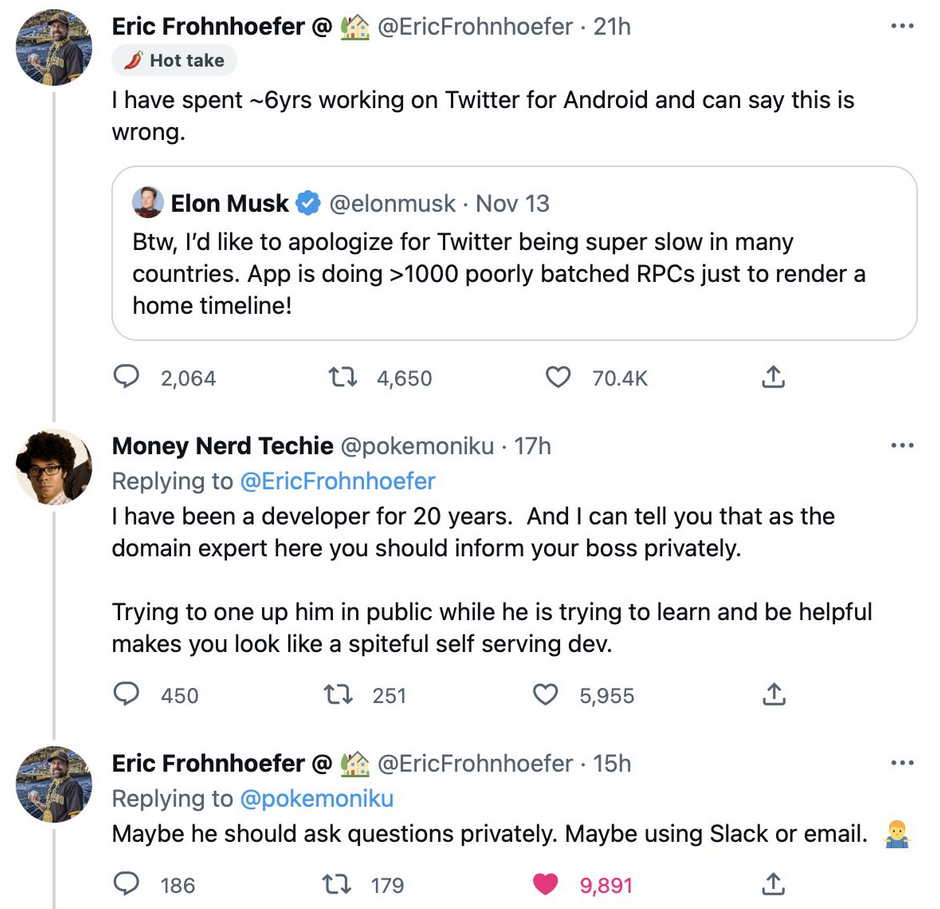Open Money Nerd Techie's profile picture
The image size is (940, 909).
click(54, 466)
